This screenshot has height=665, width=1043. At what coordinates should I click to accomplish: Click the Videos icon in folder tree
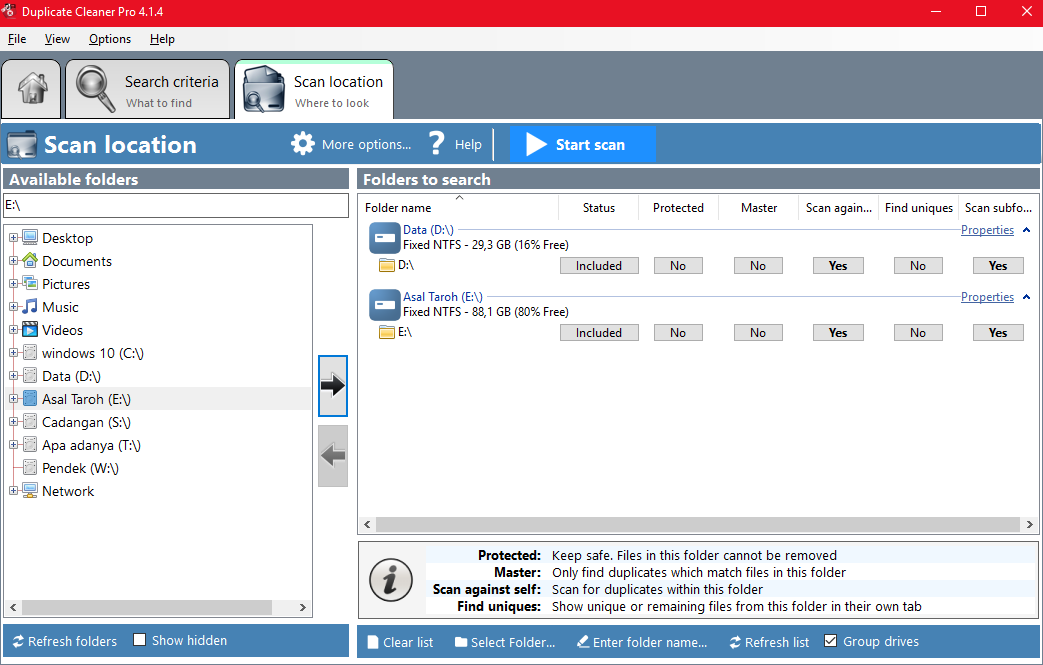click(x=30, y=329)
